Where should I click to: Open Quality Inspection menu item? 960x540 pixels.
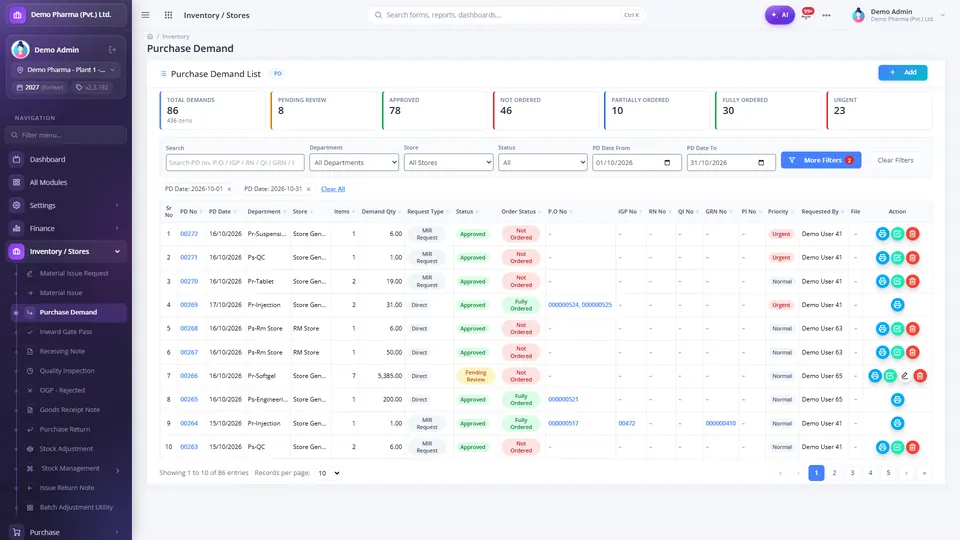click(x=67, y=371)
